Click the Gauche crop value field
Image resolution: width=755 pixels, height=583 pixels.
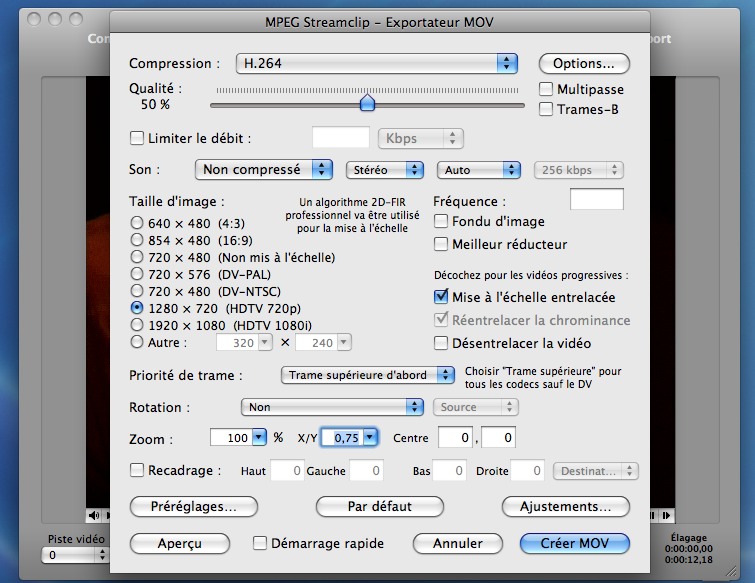point(366,470)
